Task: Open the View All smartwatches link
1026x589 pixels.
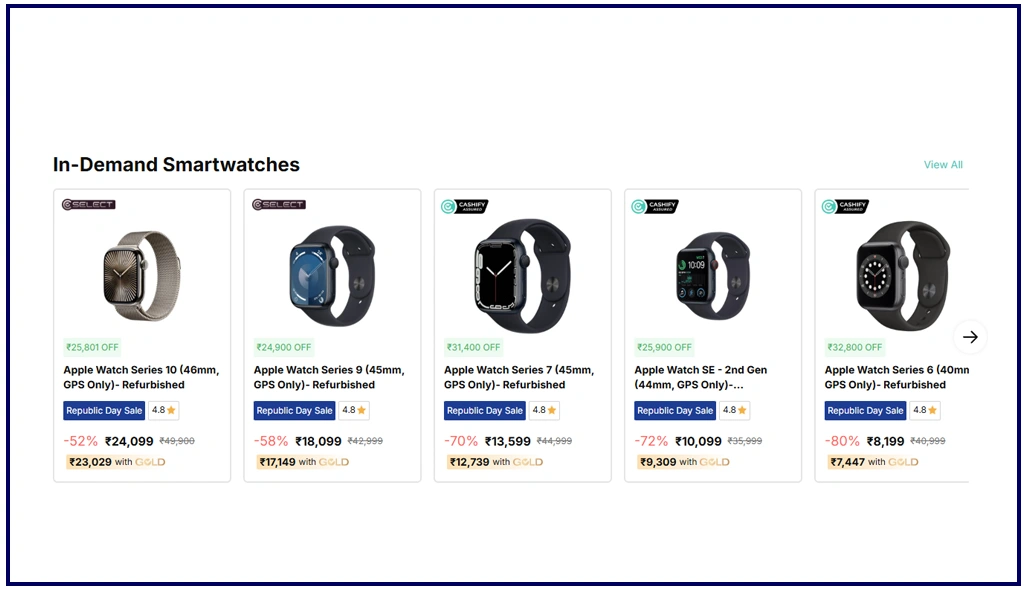Action: [942, 165]
